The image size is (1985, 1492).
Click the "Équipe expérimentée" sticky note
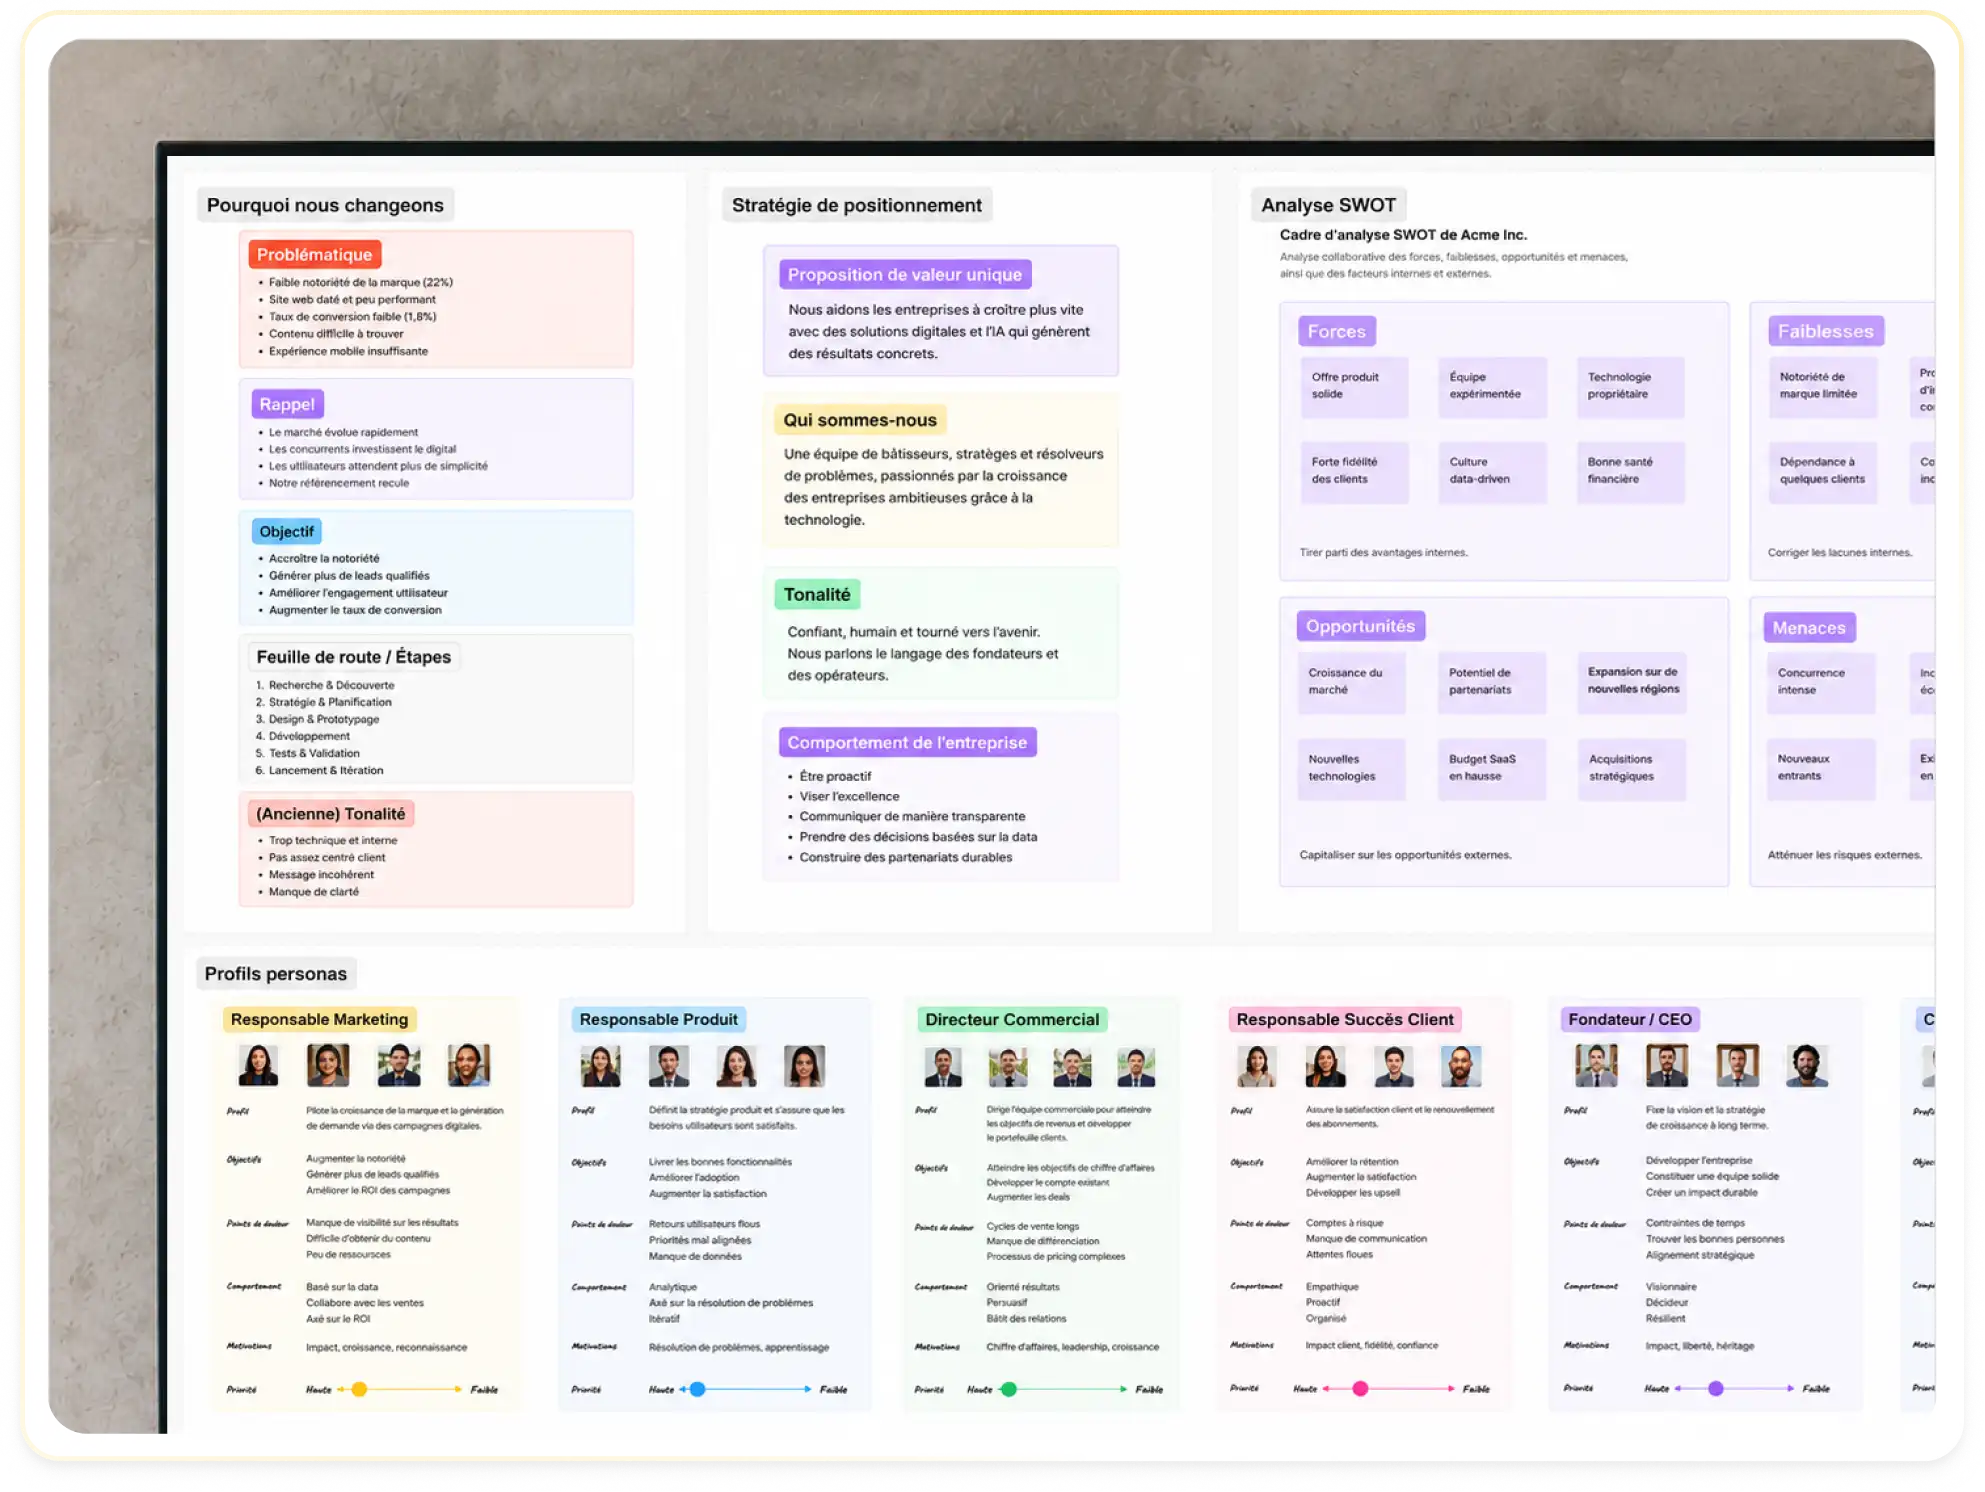tap(1492, 387)
